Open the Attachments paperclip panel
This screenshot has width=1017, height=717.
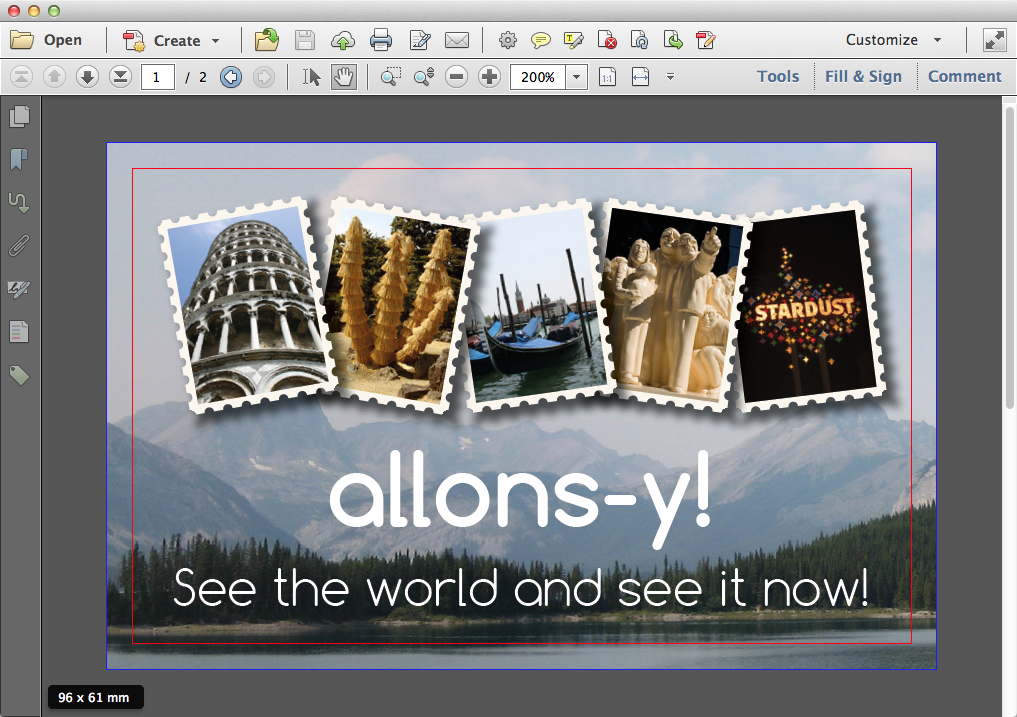point(19,245)
